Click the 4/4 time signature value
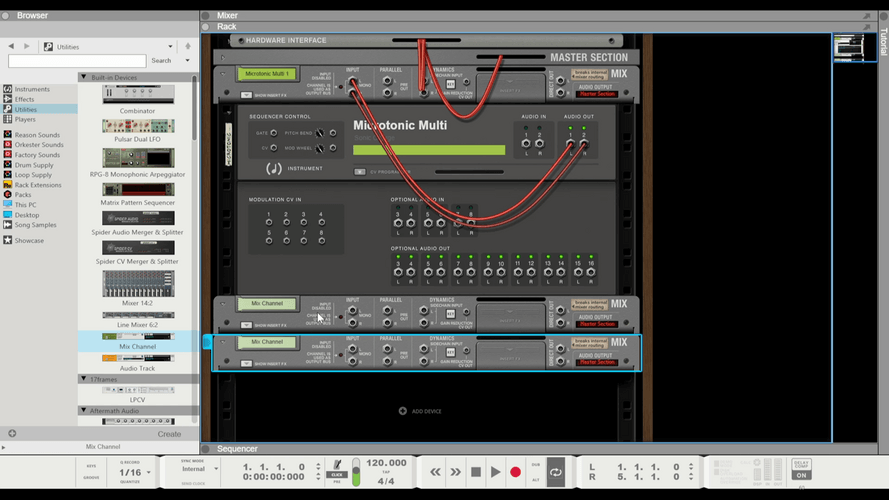The width and height of the screenshot is (889, 500). pyautogui.click(x=386, y=481)
